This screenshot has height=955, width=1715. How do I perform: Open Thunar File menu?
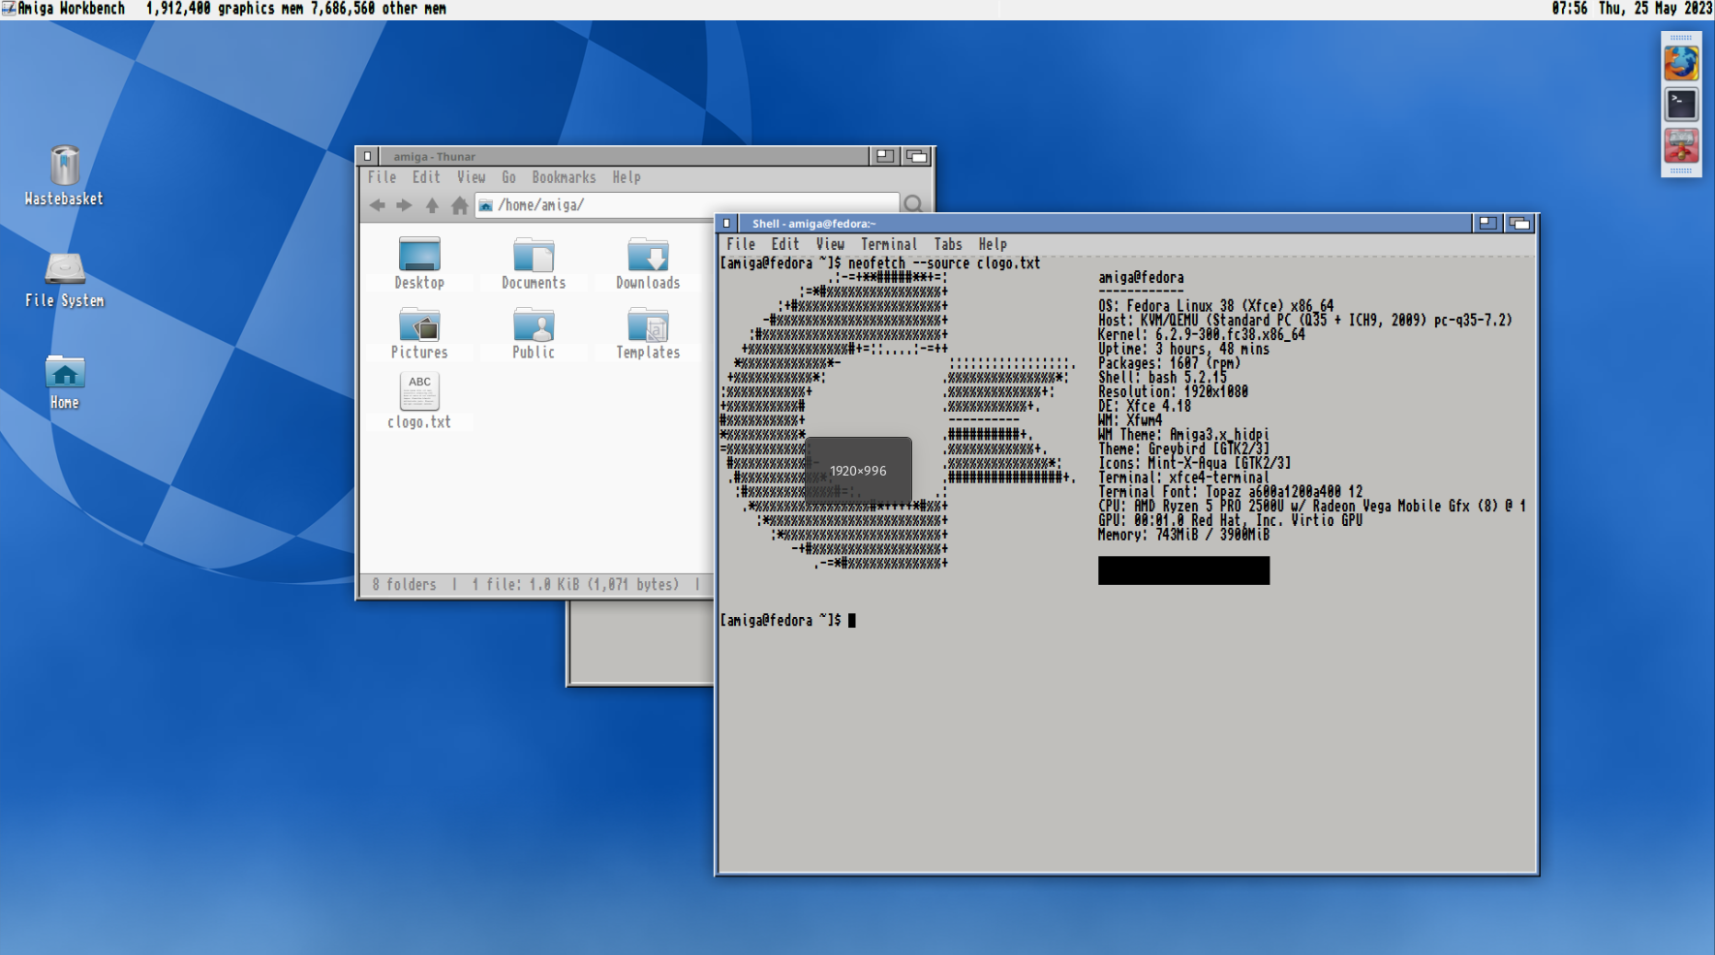[x=382, y=177]
